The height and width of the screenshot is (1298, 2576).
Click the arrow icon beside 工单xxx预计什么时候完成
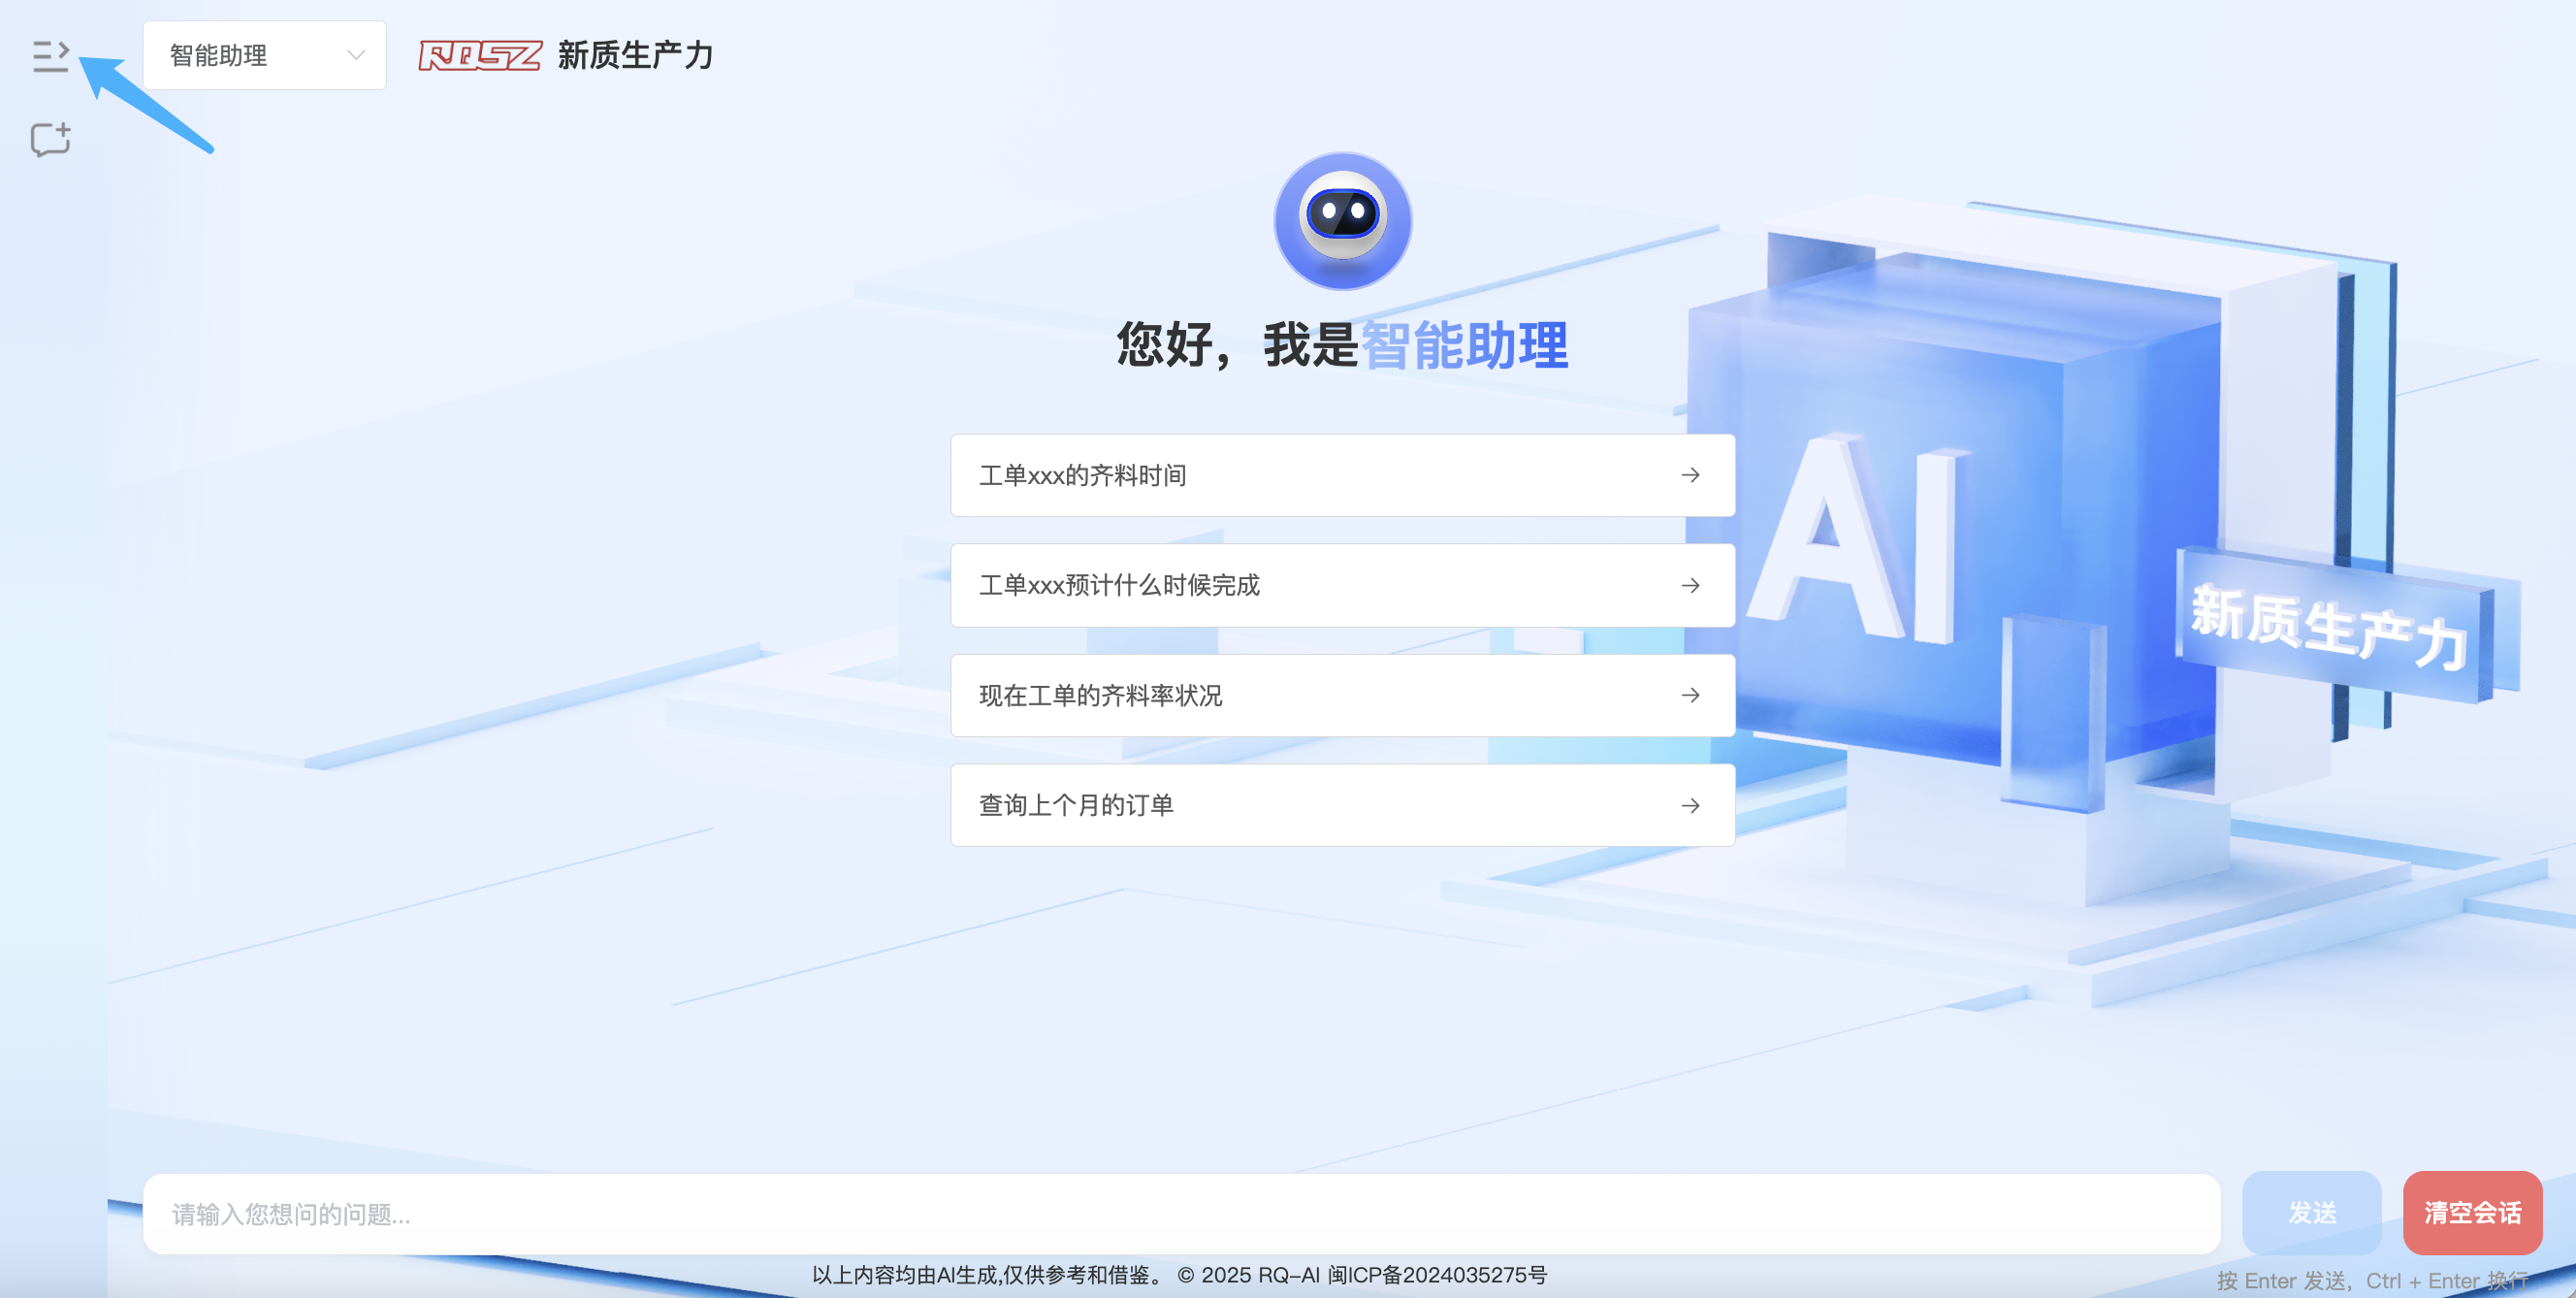(x=1690, y=585)
